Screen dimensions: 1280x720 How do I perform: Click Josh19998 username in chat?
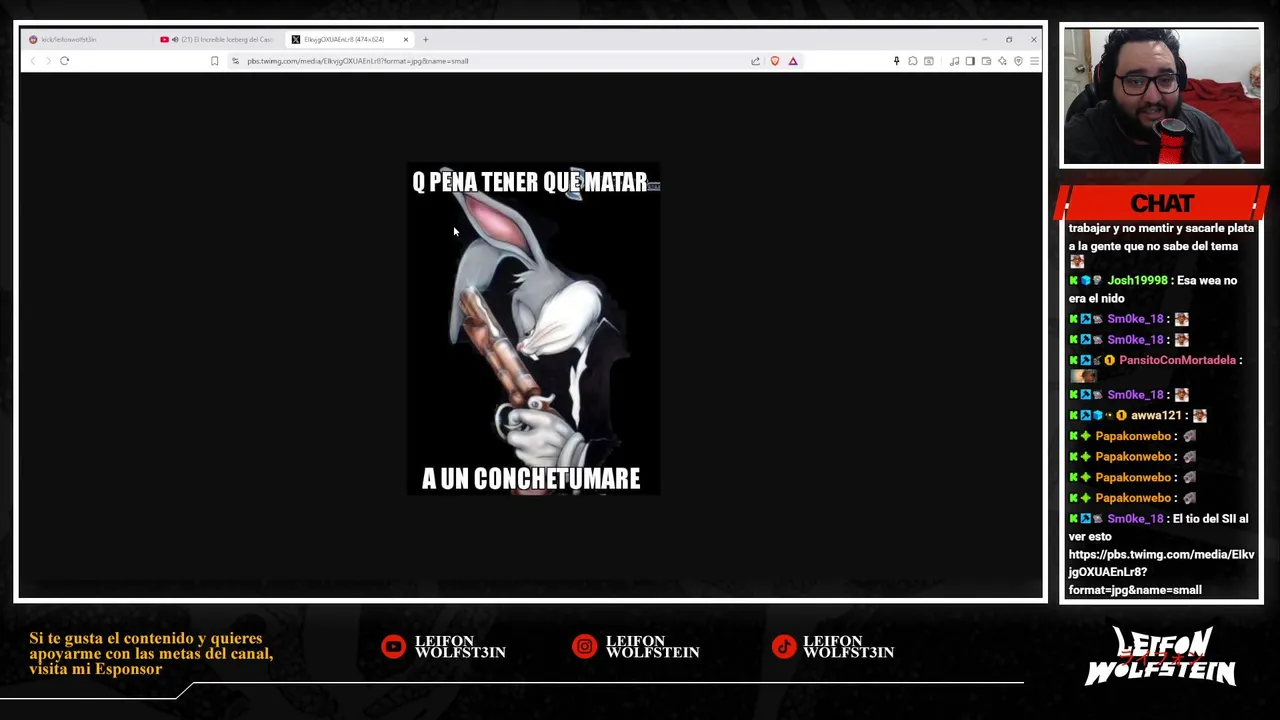pyautogui.click(x=1137, y=281)
